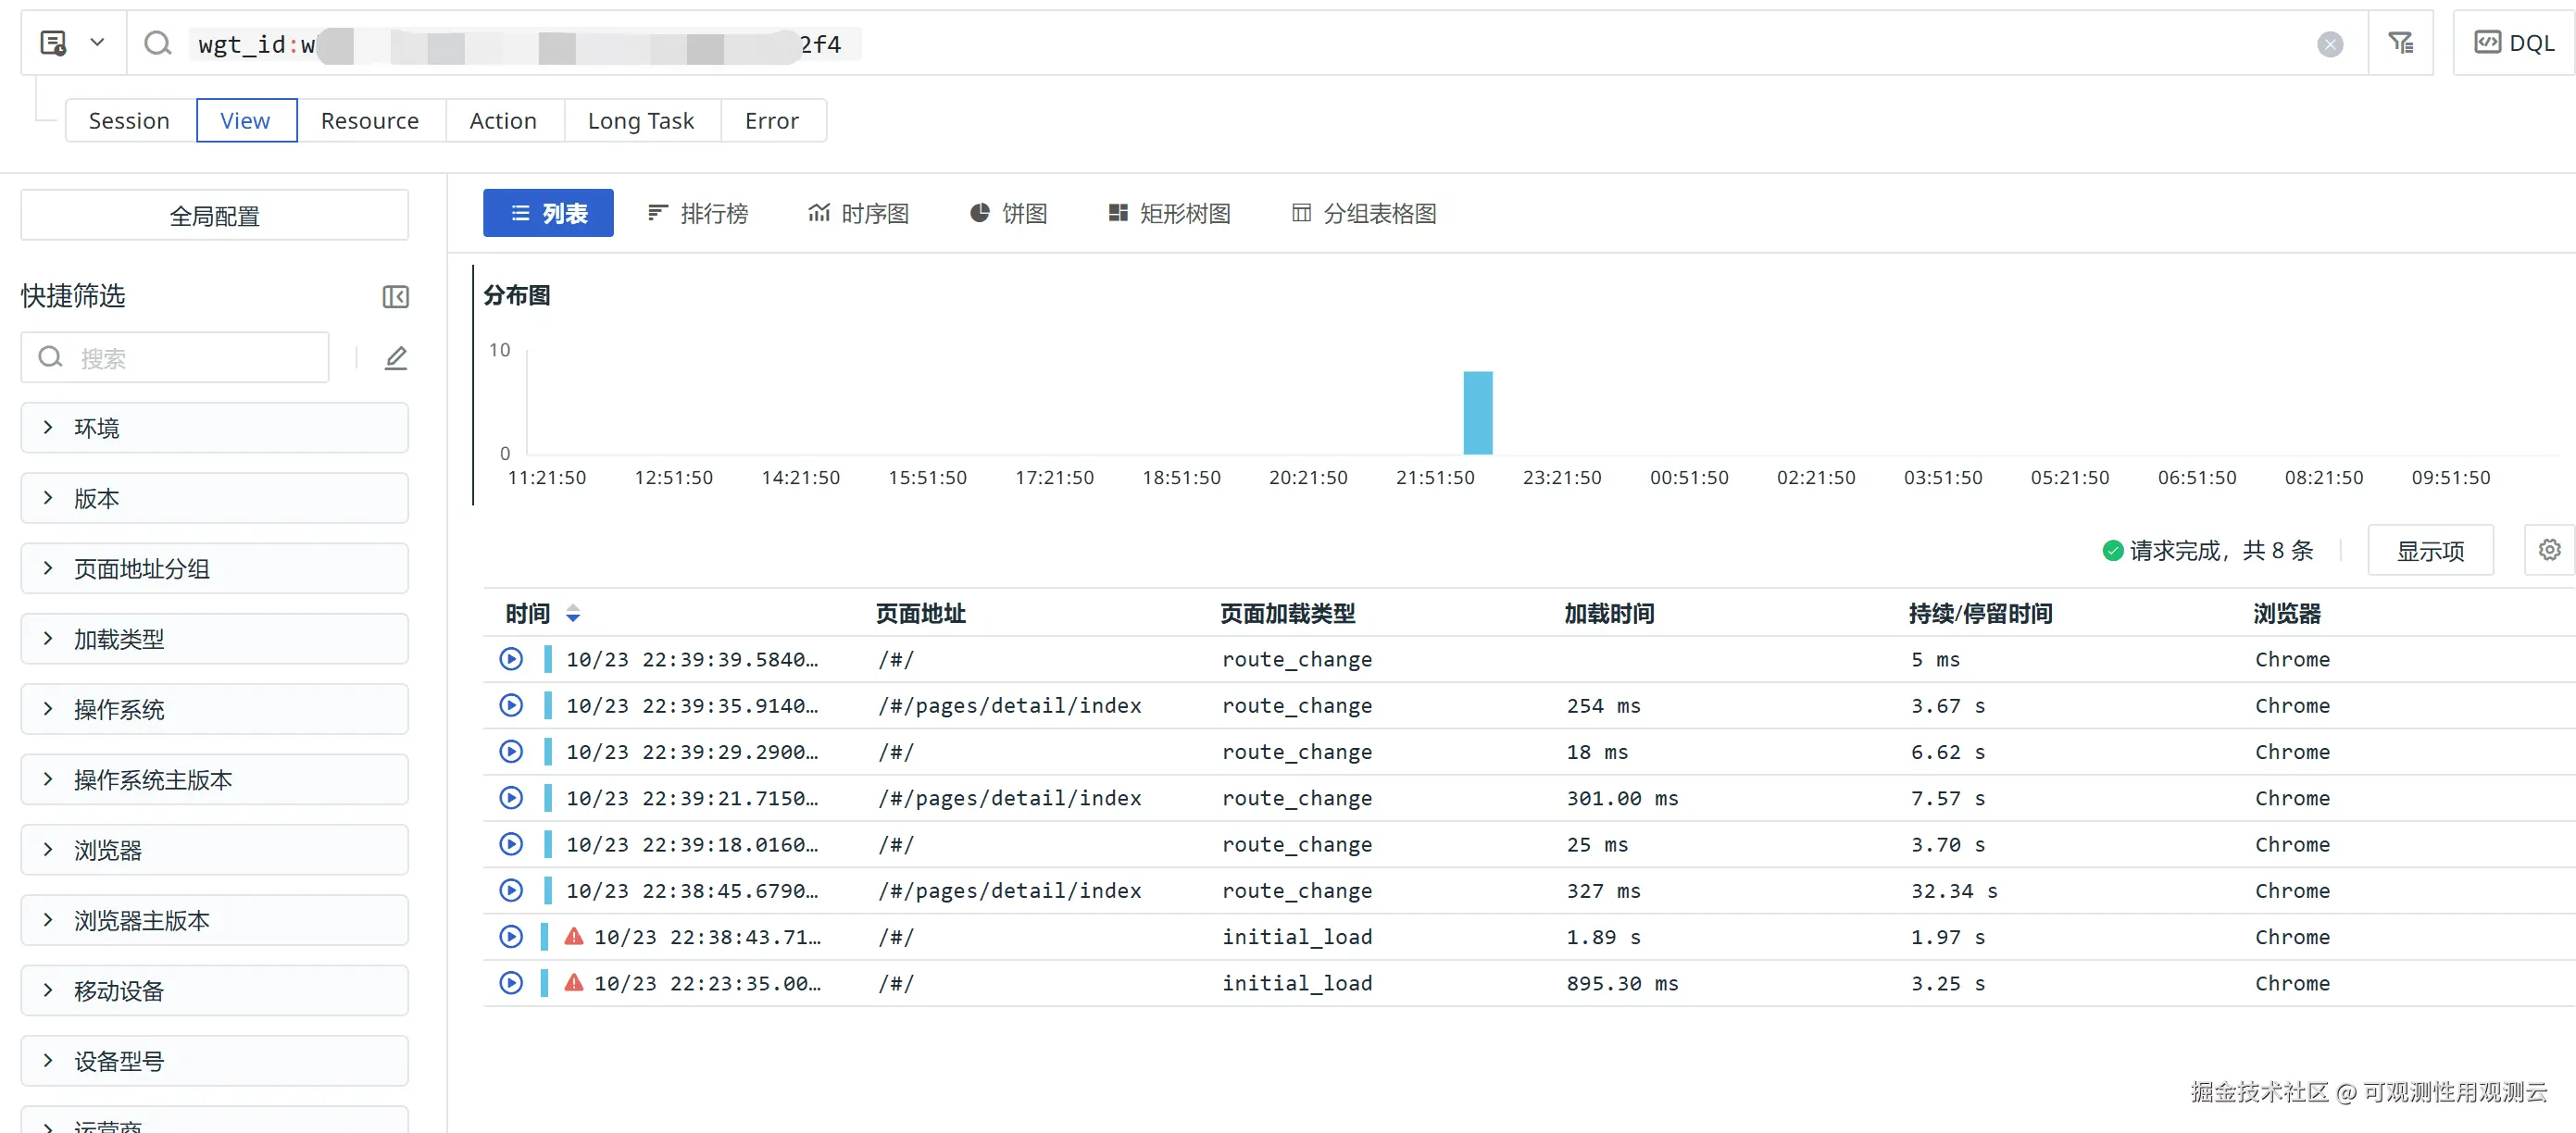Switch to 矩形树图 treemap view
Screen dimensions: 2576x1133
1169,214
